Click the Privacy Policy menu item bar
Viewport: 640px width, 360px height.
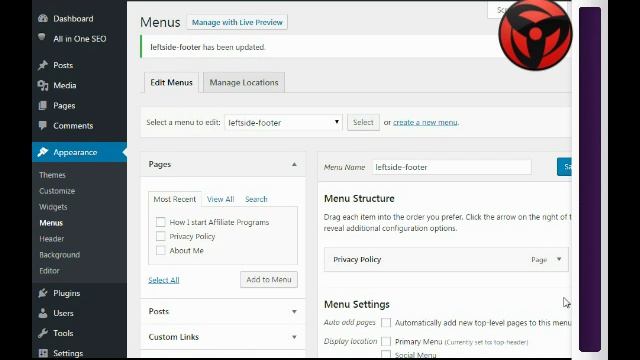pyautogui.click(x=446, y=259)
